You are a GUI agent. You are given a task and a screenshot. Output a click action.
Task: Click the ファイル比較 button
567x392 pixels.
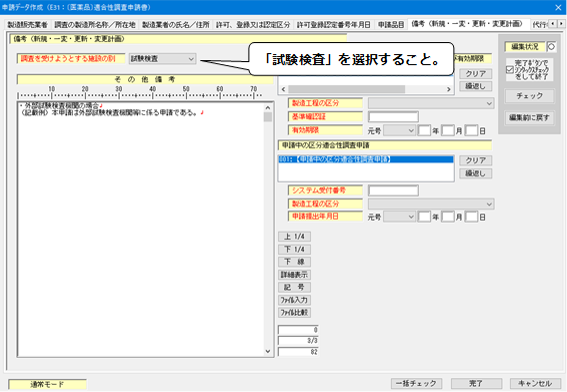coord(294,312)
